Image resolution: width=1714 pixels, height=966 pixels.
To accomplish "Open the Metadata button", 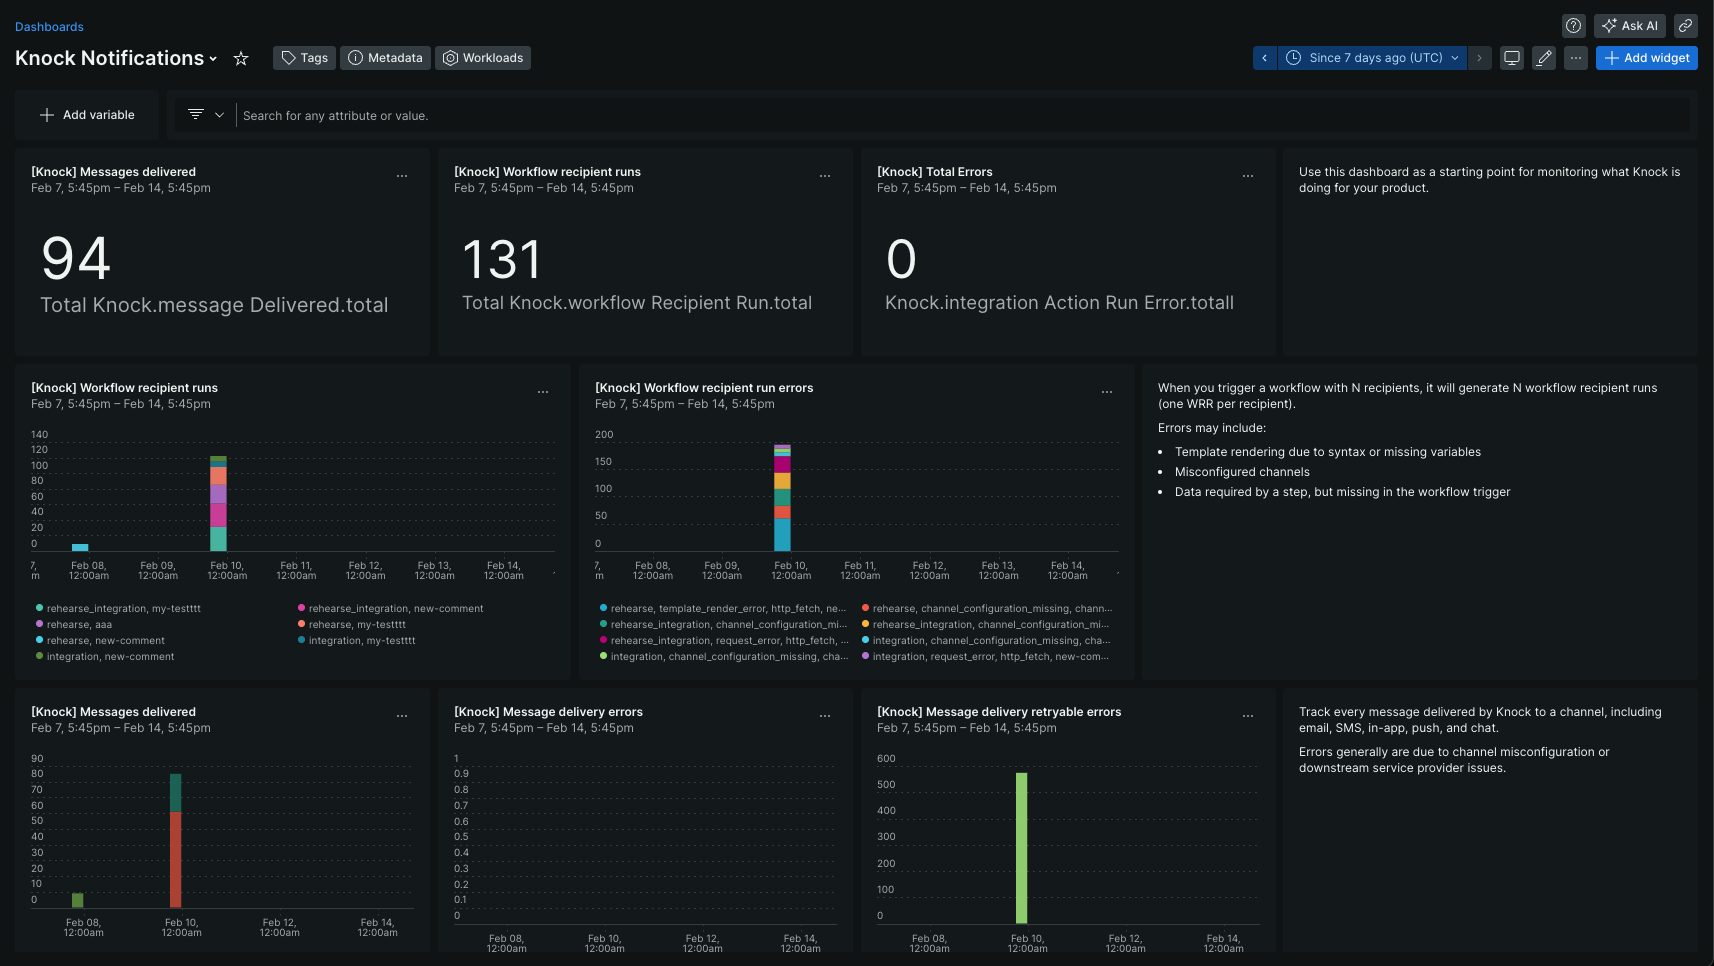I will (385, 58).
